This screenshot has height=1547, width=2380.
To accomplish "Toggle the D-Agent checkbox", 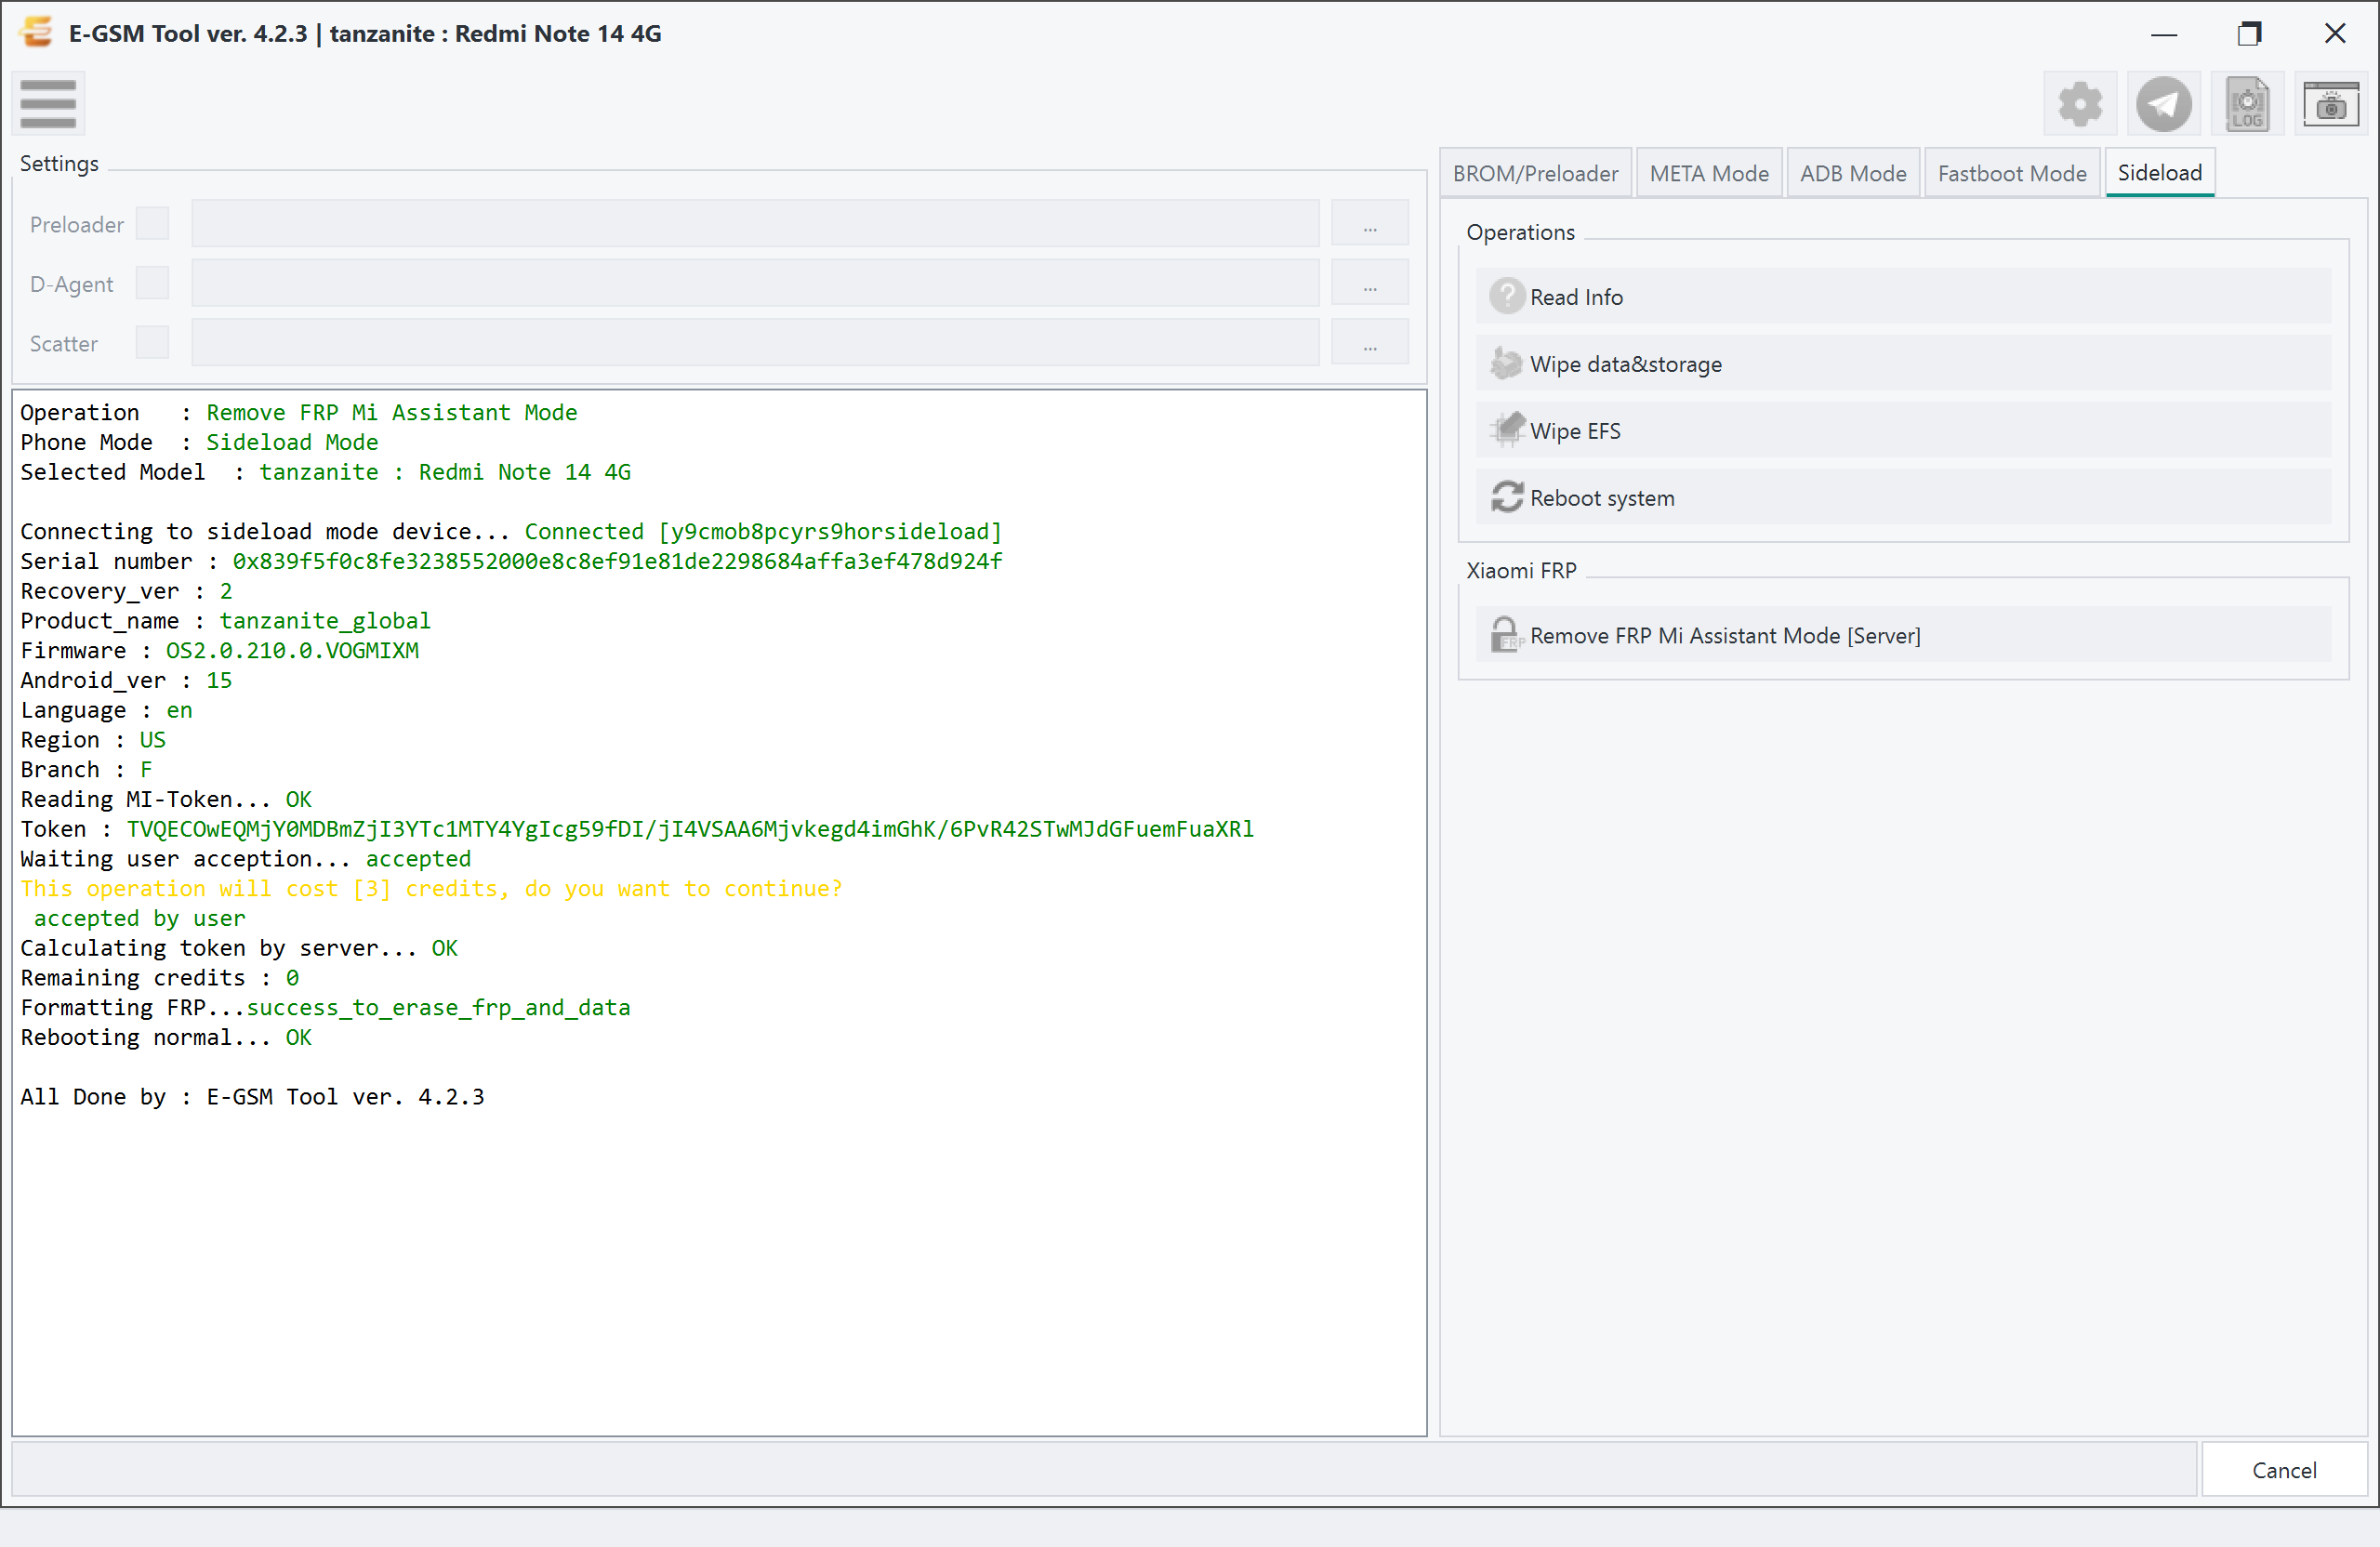I will [152, 283].
